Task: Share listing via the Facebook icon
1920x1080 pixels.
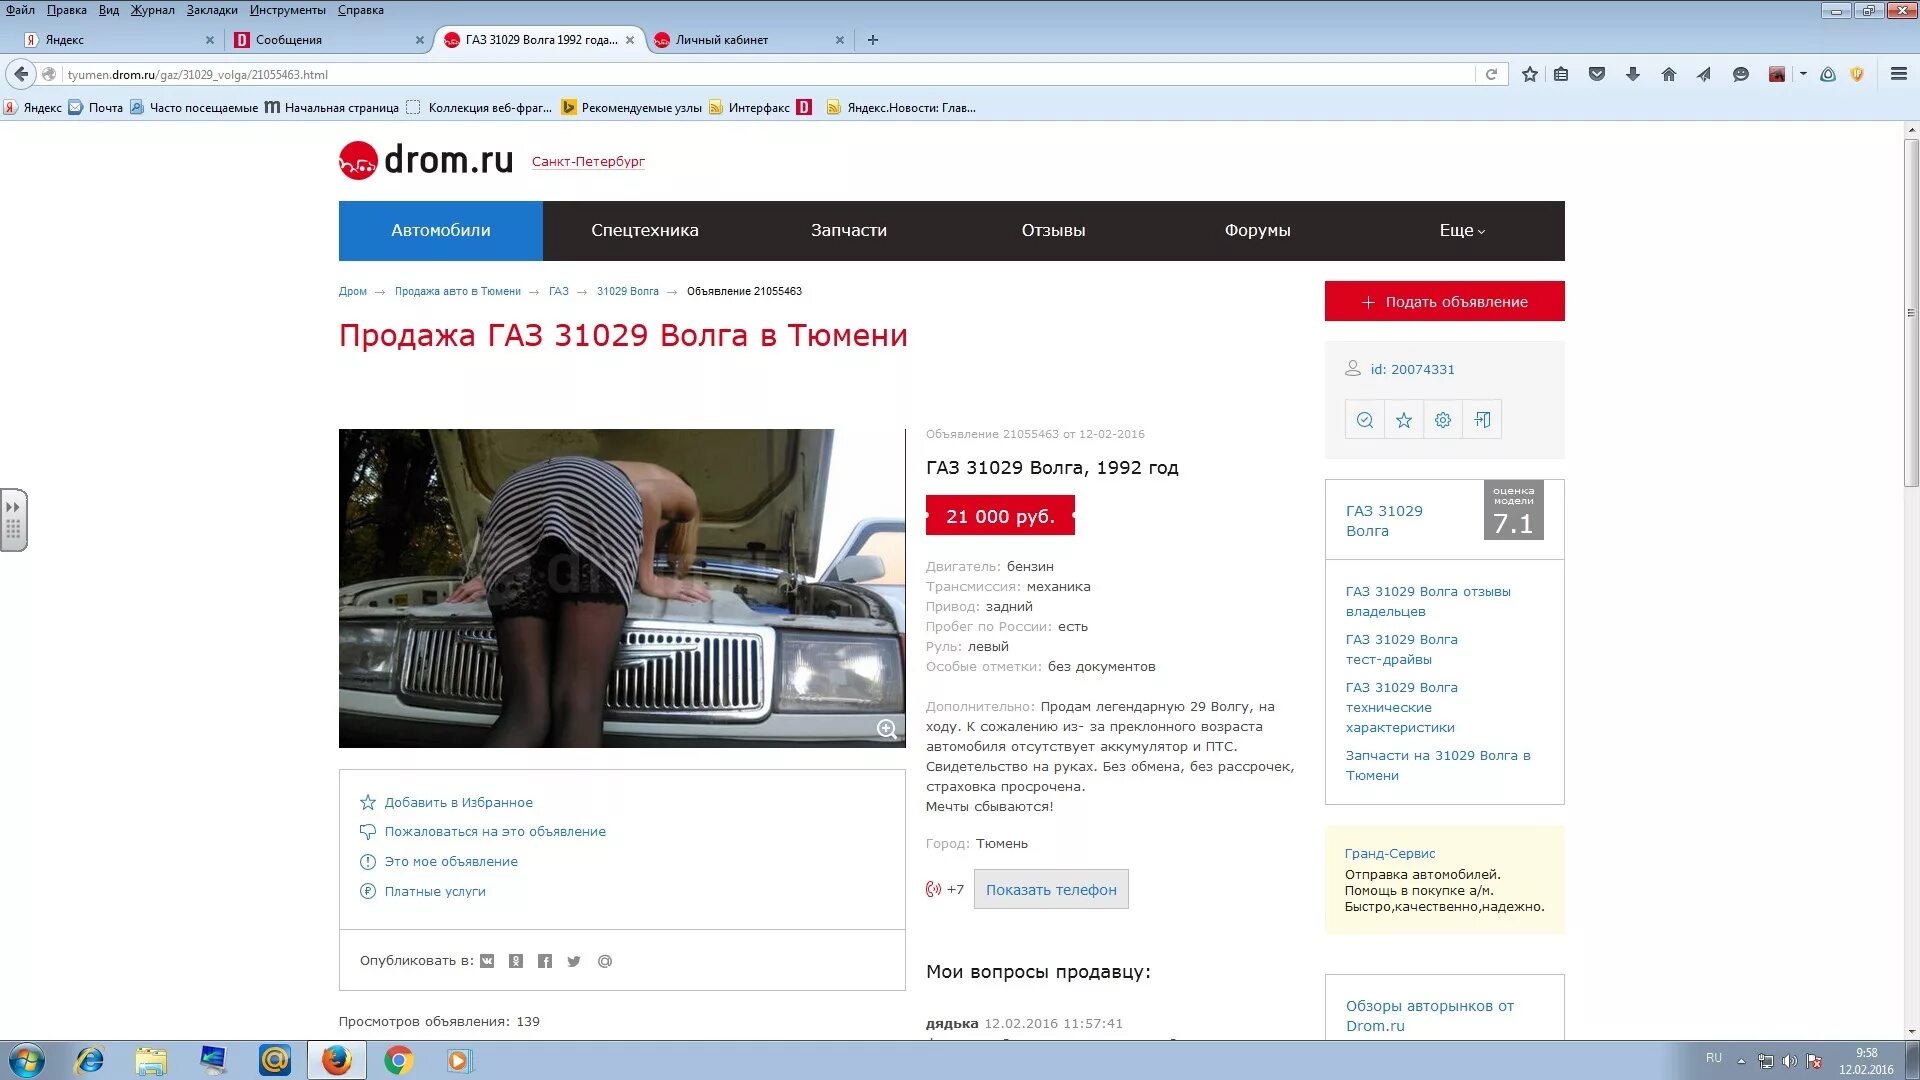Action: click(x=544, y=961)
